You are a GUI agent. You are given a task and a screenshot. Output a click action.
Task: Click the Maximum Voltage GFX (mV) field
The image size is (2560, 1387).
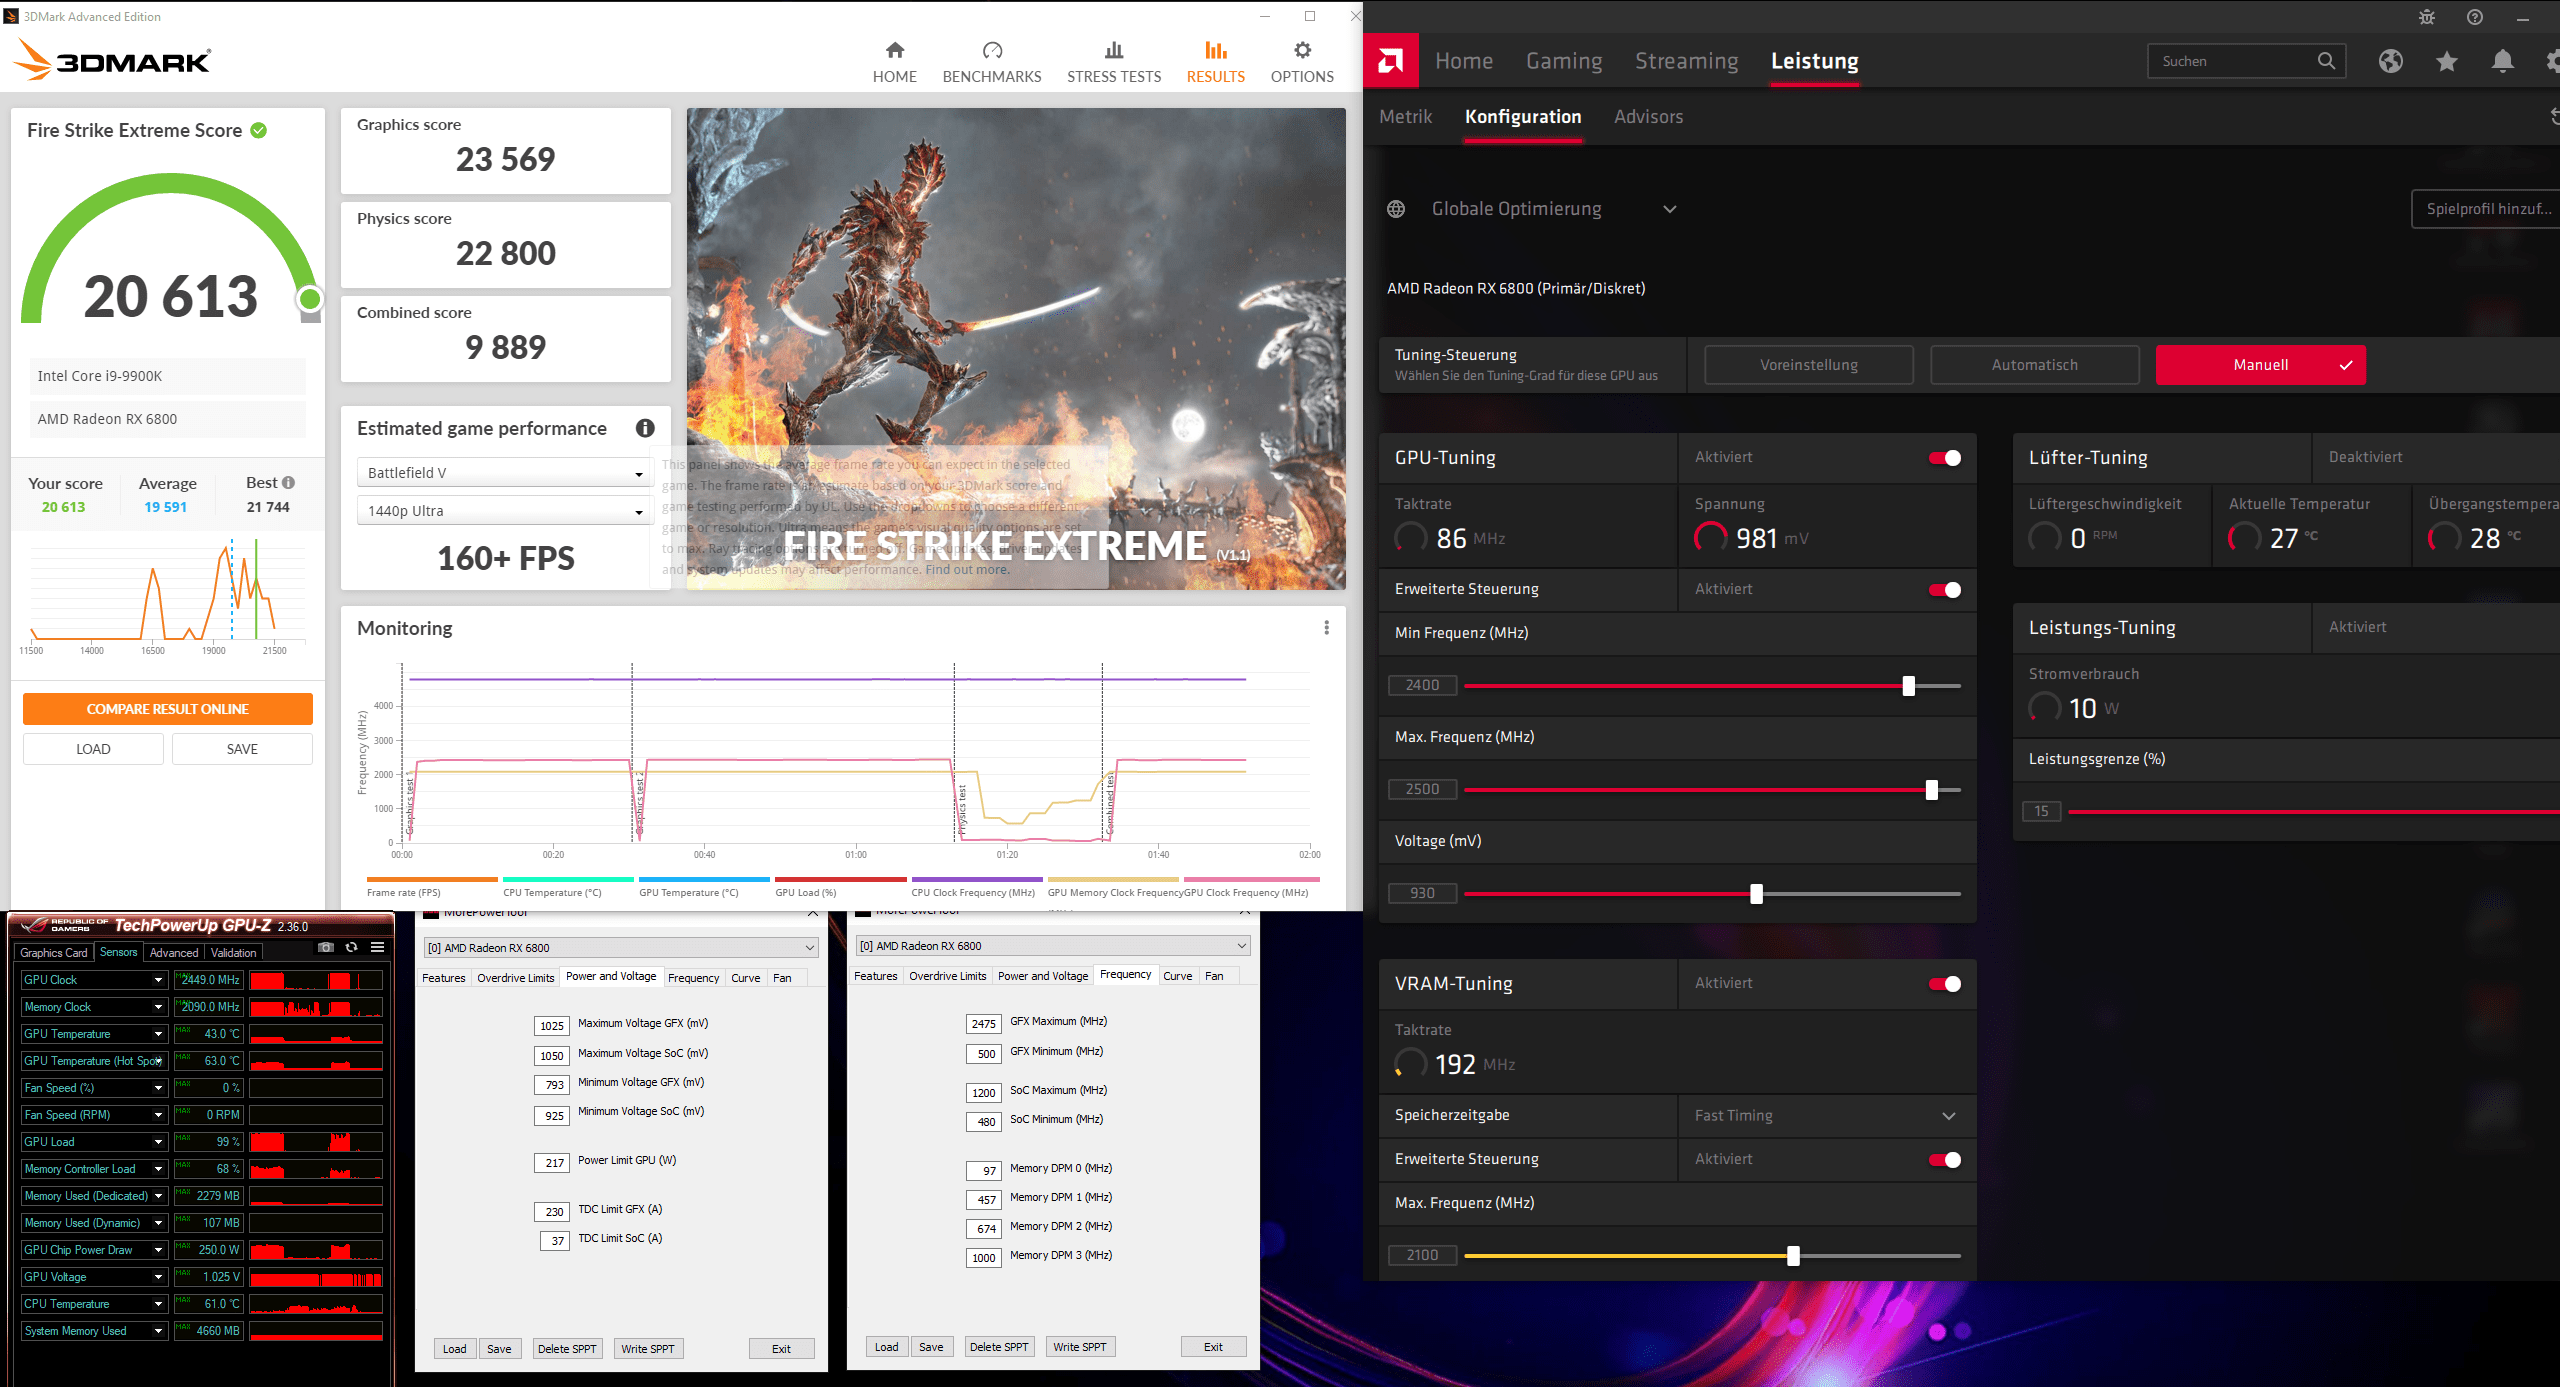click(552, 1026)
